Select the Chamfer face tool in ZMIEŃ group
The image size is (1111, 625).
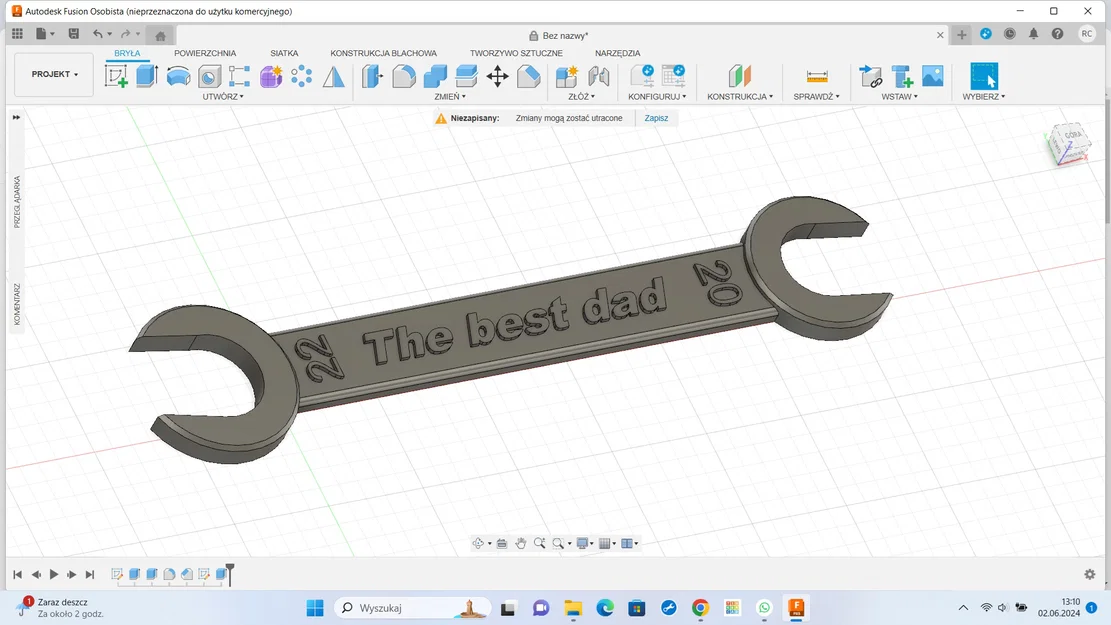pos(529,77)
